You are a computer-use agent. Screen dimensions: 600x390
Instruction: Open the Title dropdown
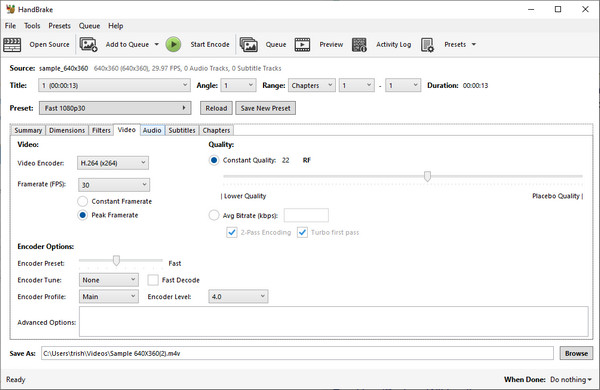114,85
